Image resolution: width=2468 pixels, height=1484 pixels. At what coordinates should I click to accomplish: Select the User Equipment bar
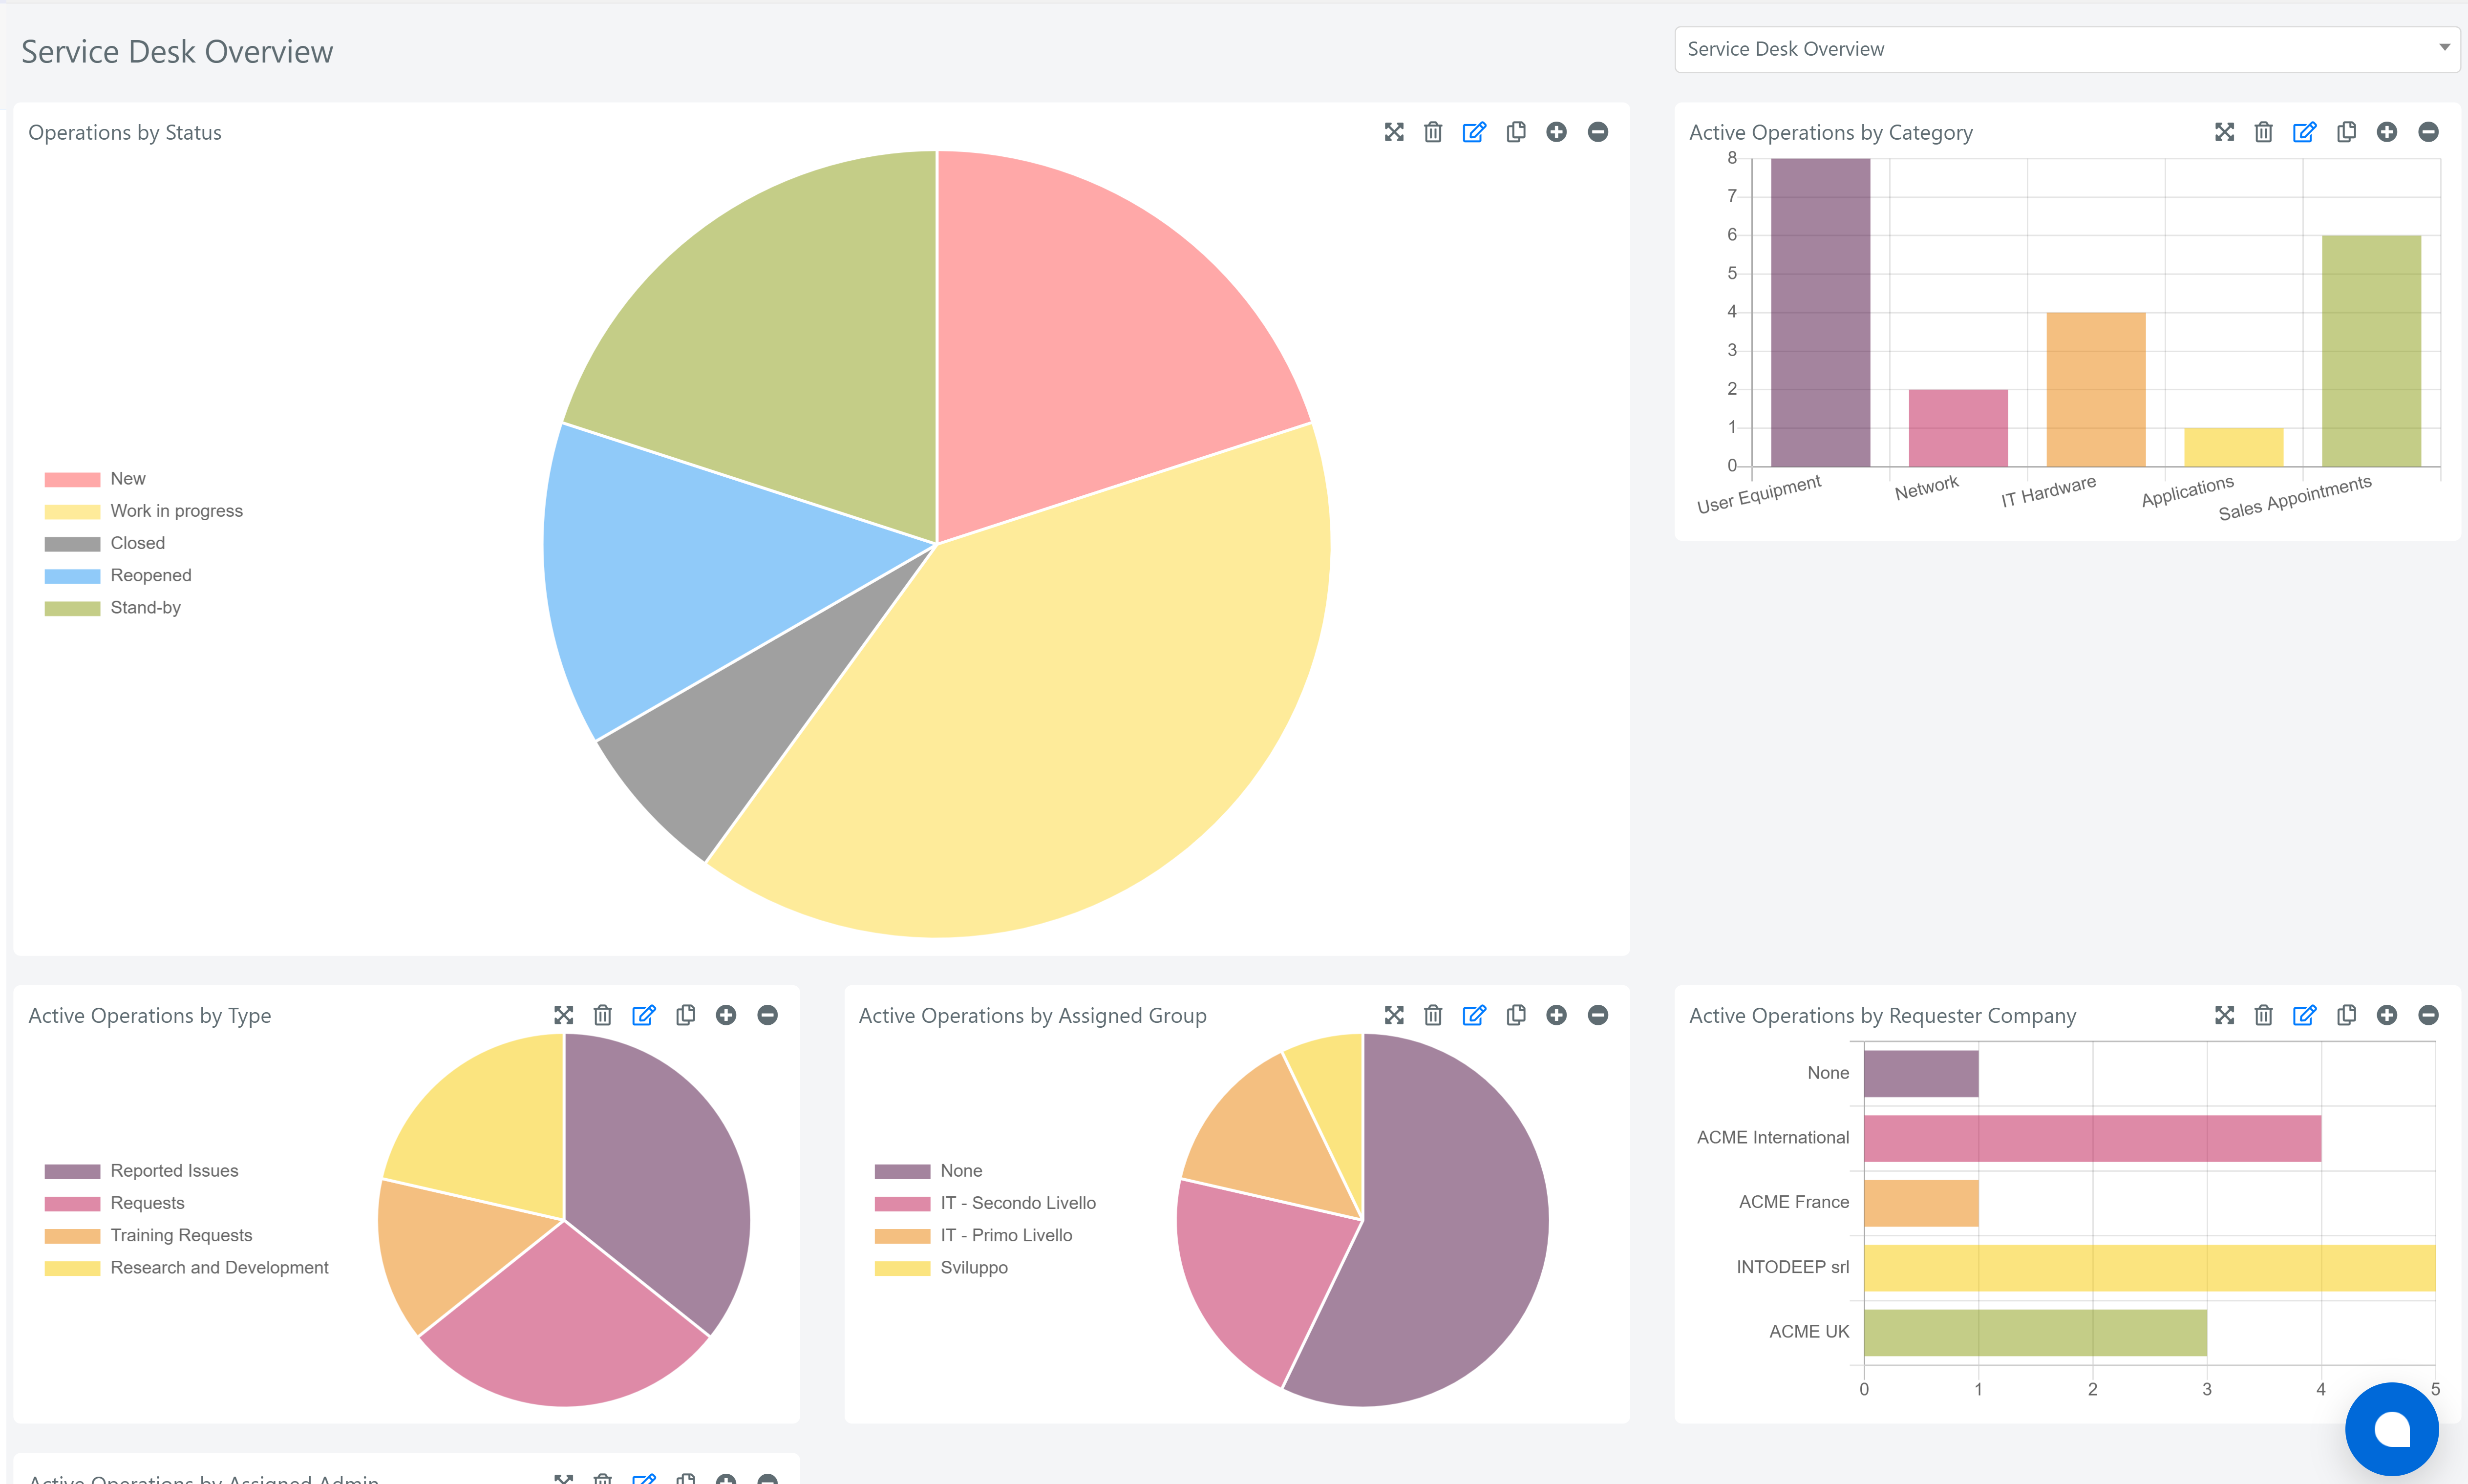(x=1820, y=312)
